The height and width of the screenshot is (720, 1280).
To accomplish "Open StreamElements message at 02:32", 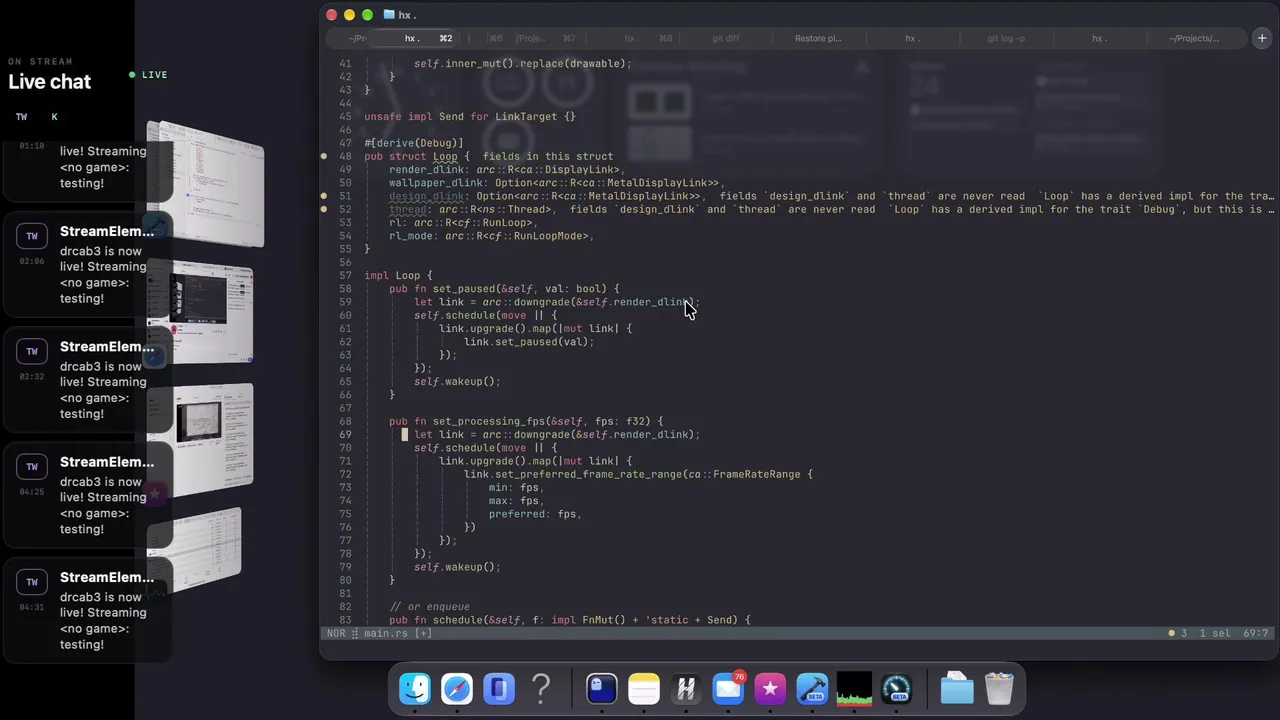I will click(88, 379).
